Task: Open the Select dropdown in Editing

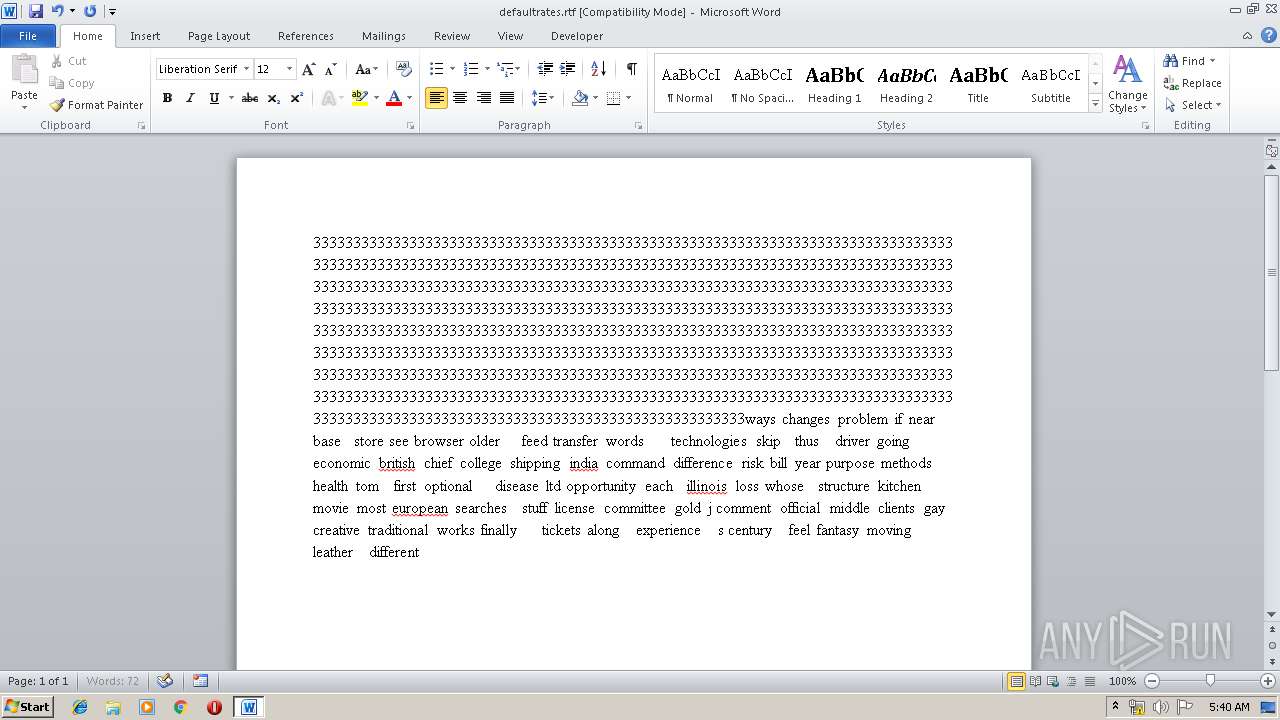Action: [x=1193, y=105]
